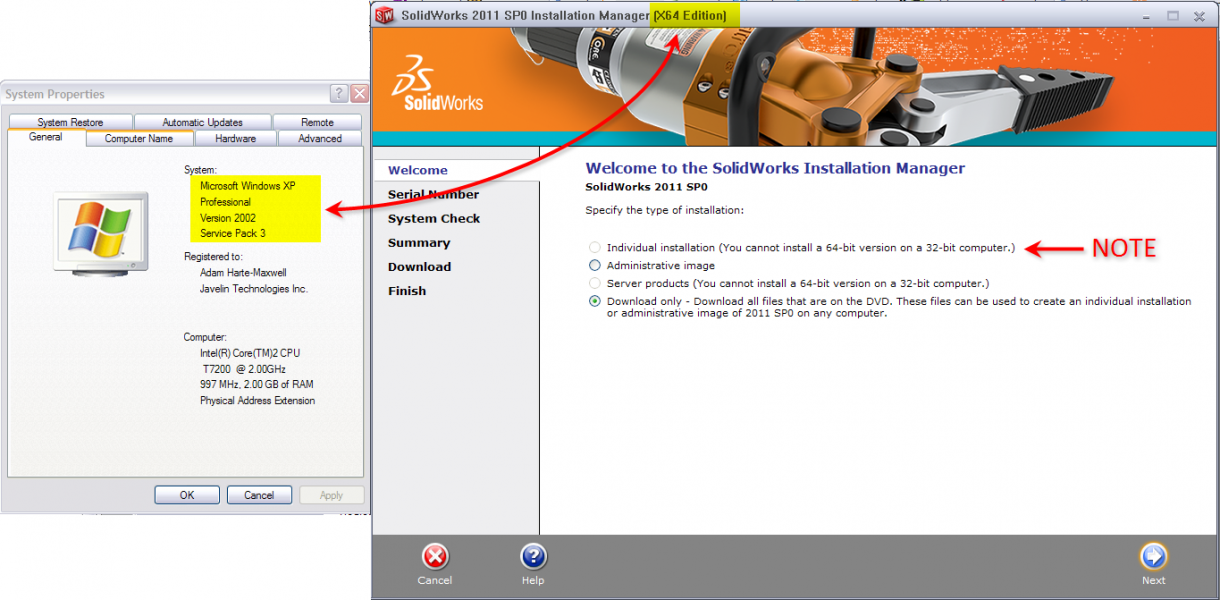
Task: Click the 'SolidWorks 2011 SP0' subtitle text
Action: [646, 187]
